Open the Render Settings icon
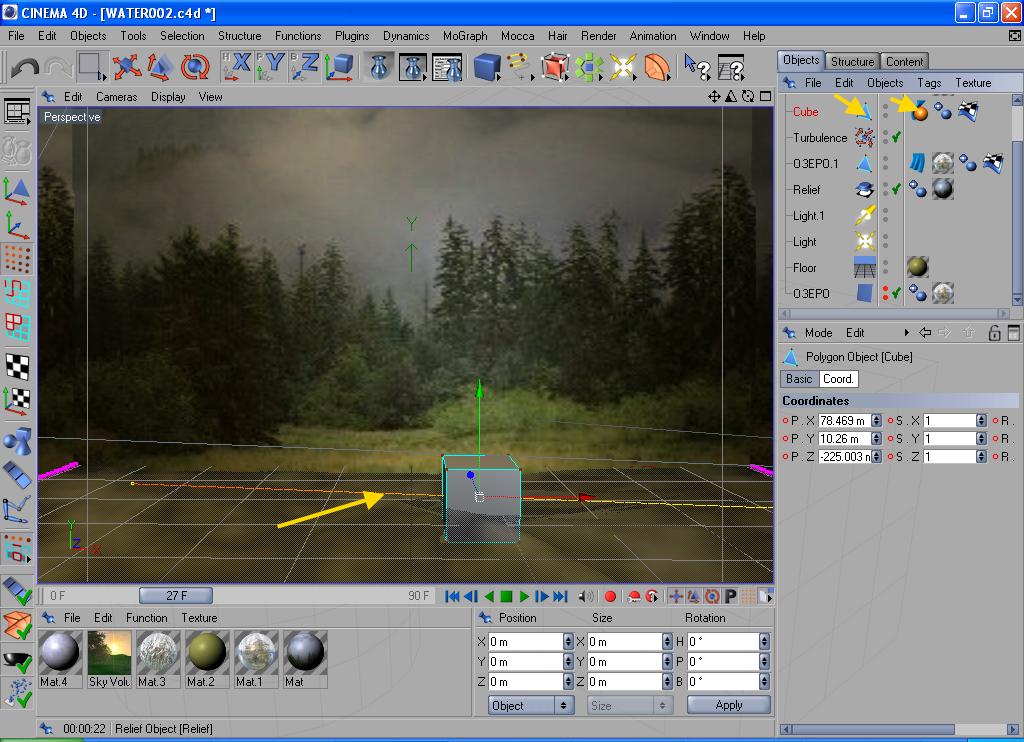 click(447, 67)
